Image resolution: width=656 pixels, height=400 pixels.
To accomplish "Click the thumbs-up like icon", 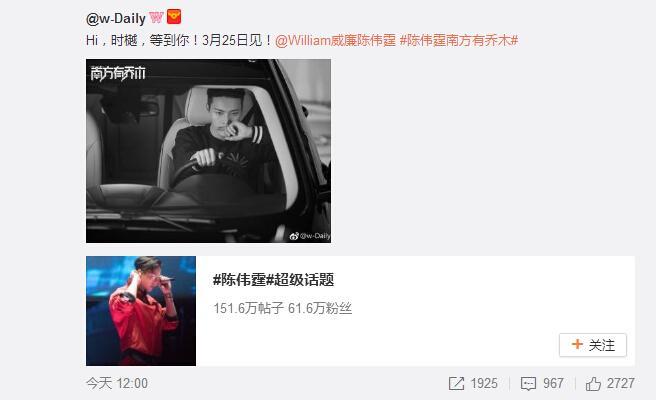I will click(593, 383).
